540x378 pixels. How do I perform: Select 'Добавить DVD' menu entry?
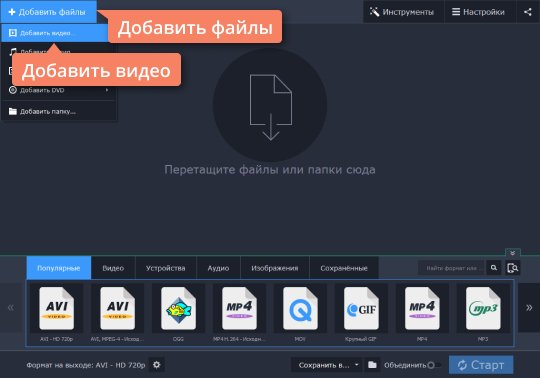(59, 90)
